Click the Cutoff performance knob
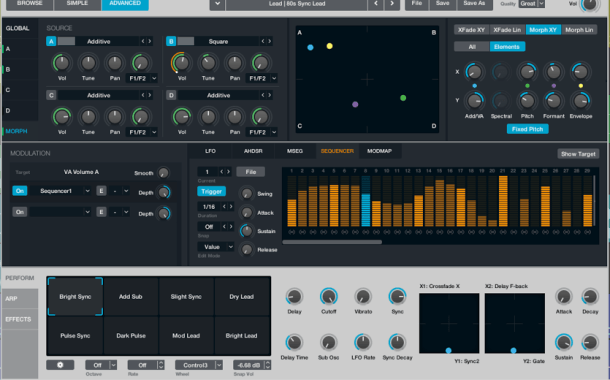Viewport: 610px width, 380px height. [329, 297]
